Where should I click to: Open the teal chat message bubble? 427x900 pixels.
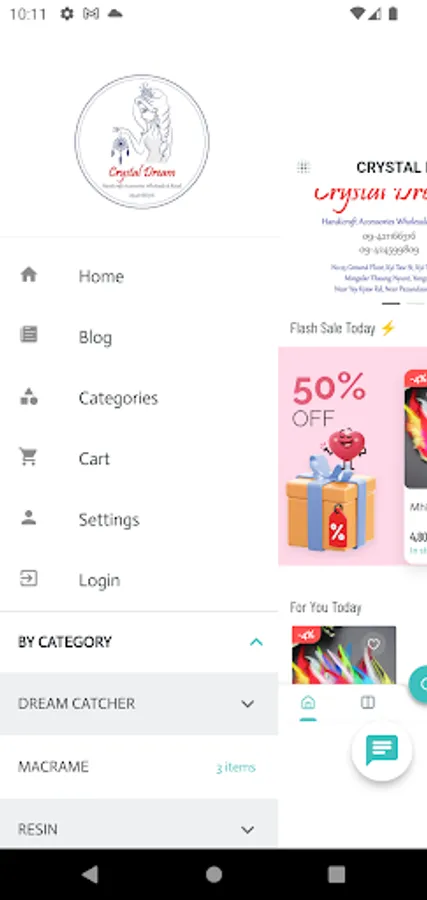tap(382, 751)
